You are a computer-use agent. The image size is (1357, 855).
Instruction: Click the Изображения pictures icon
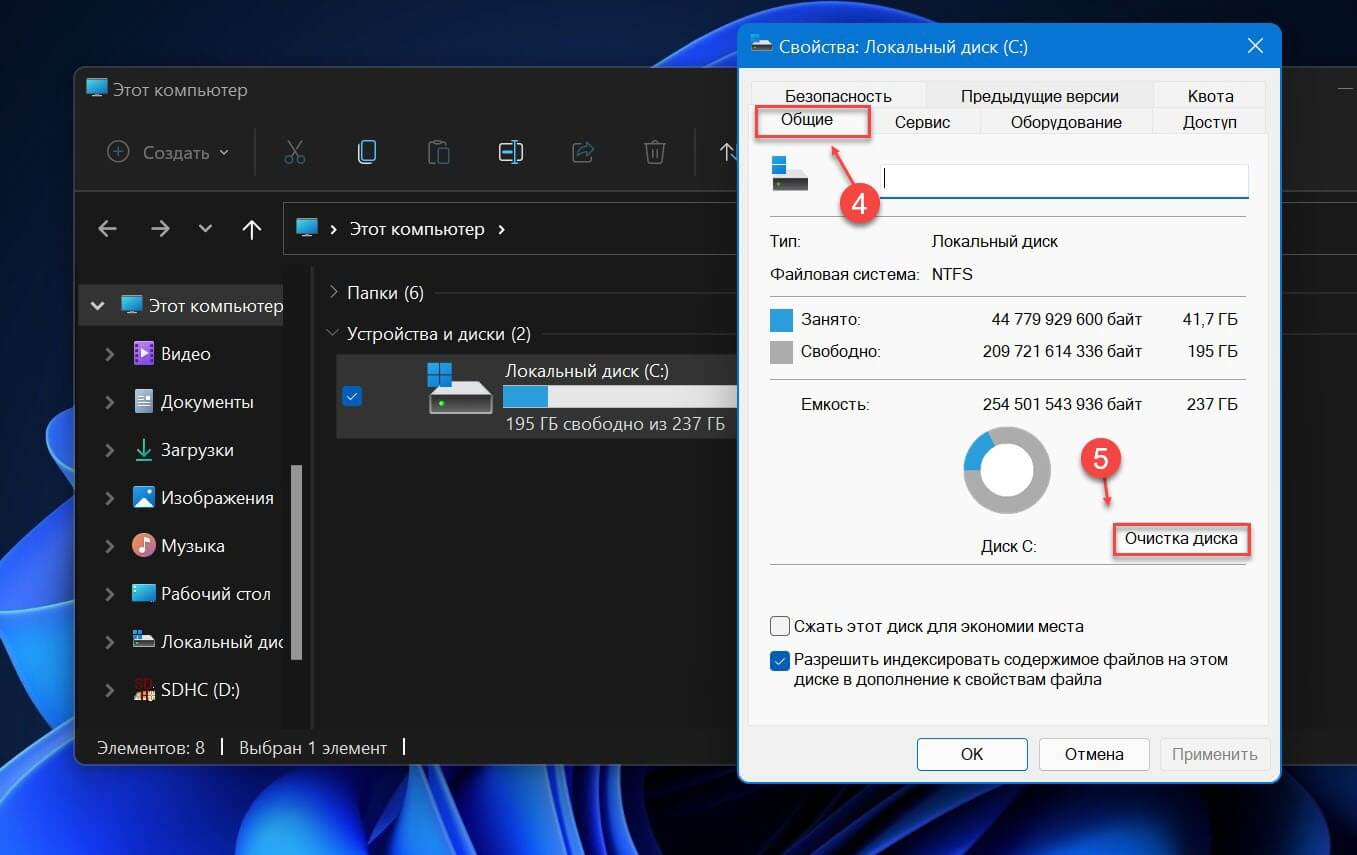[144, 497]
